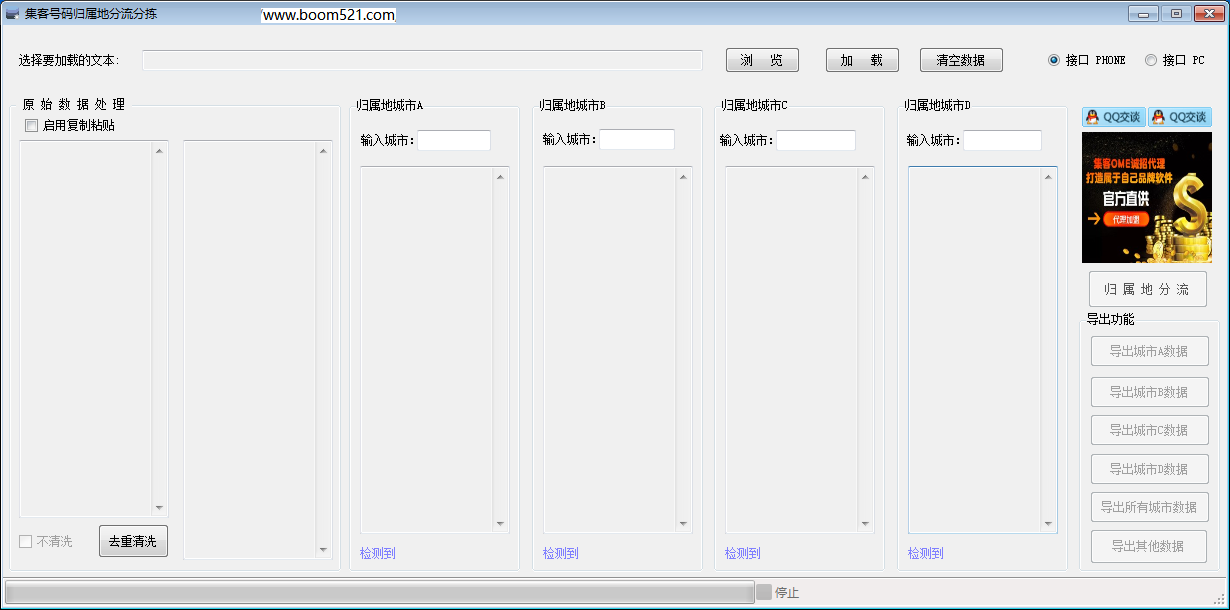Click the 集客OME advertisement banner

pyautogui.click(x=1146, y=198)
